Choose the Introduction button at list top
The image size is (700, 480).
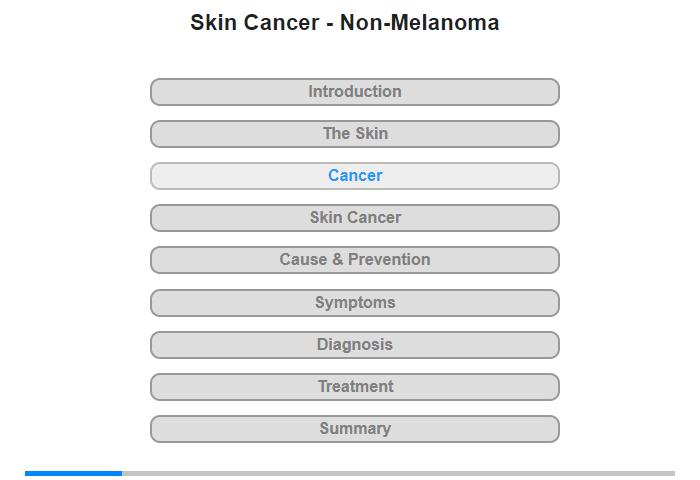click(355, 92)
